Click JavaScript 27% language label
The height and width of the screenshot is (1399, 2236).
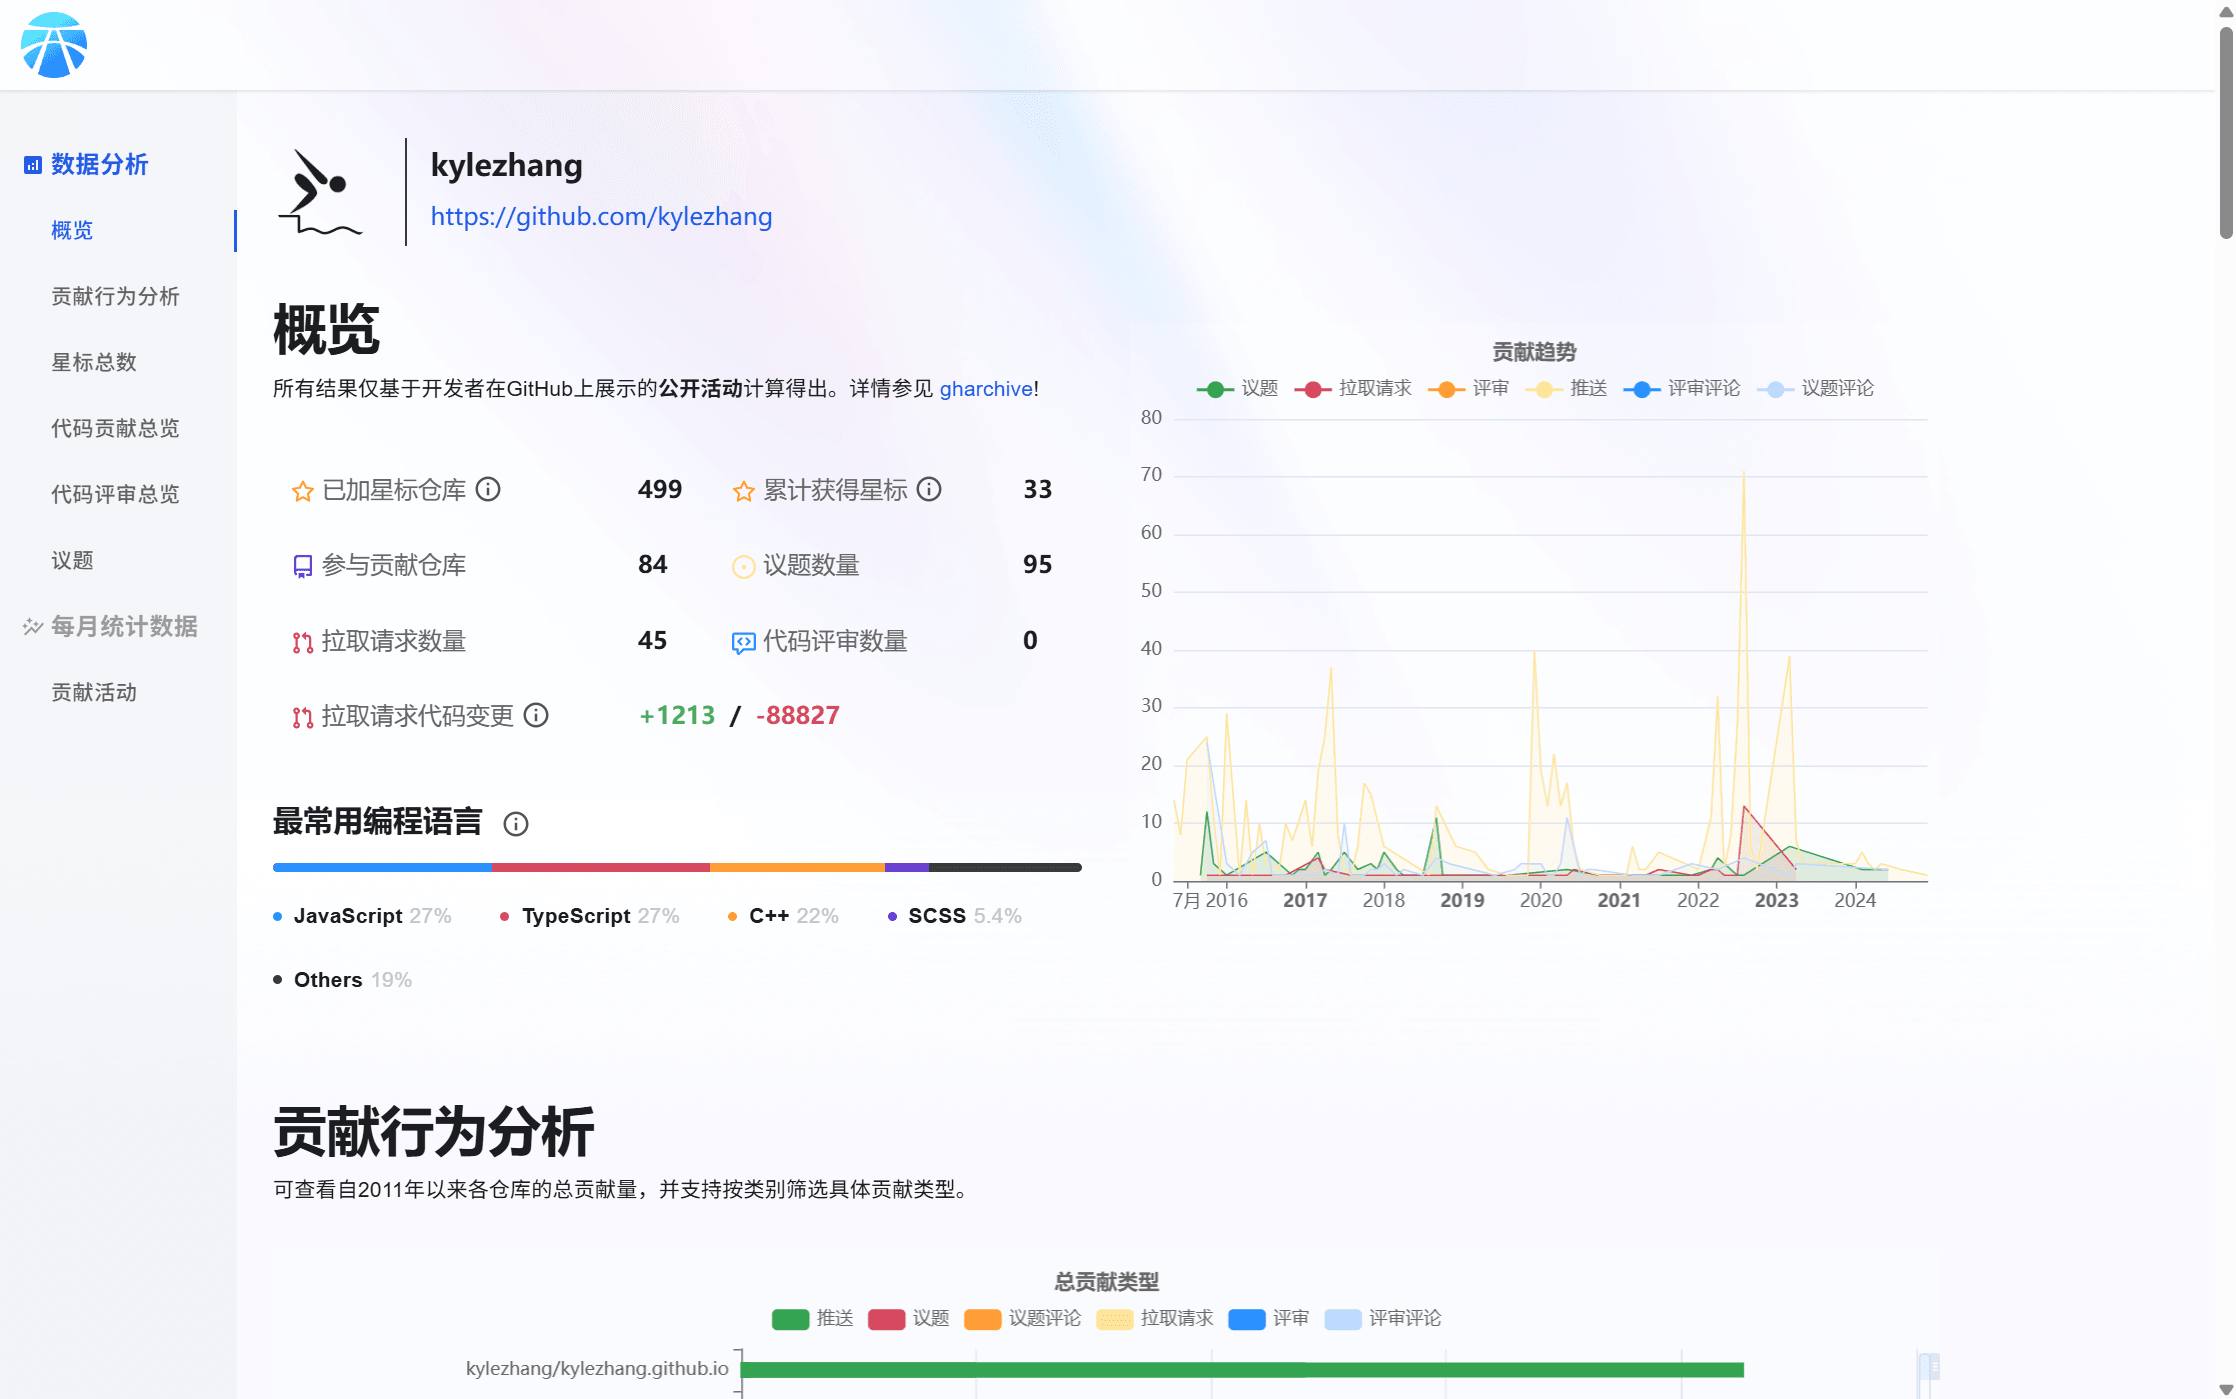(362, 917)
